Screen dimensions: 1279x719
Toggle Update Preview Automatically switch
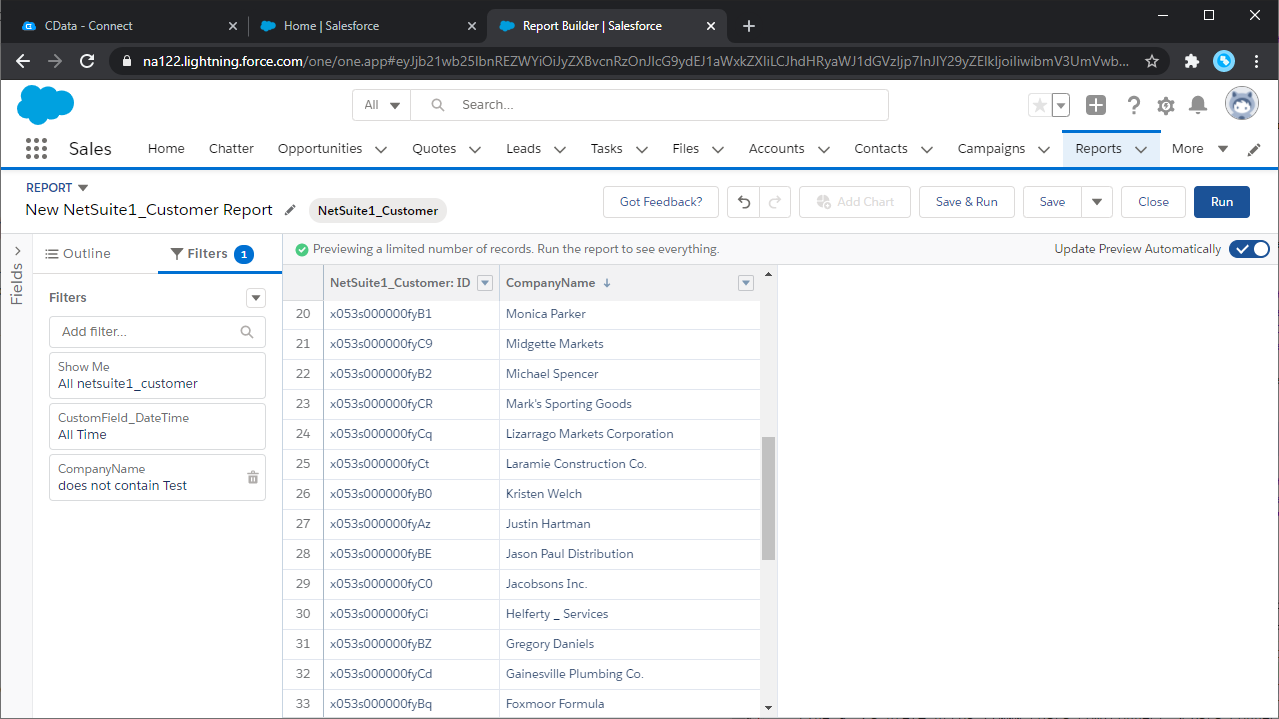point(1249,249)
